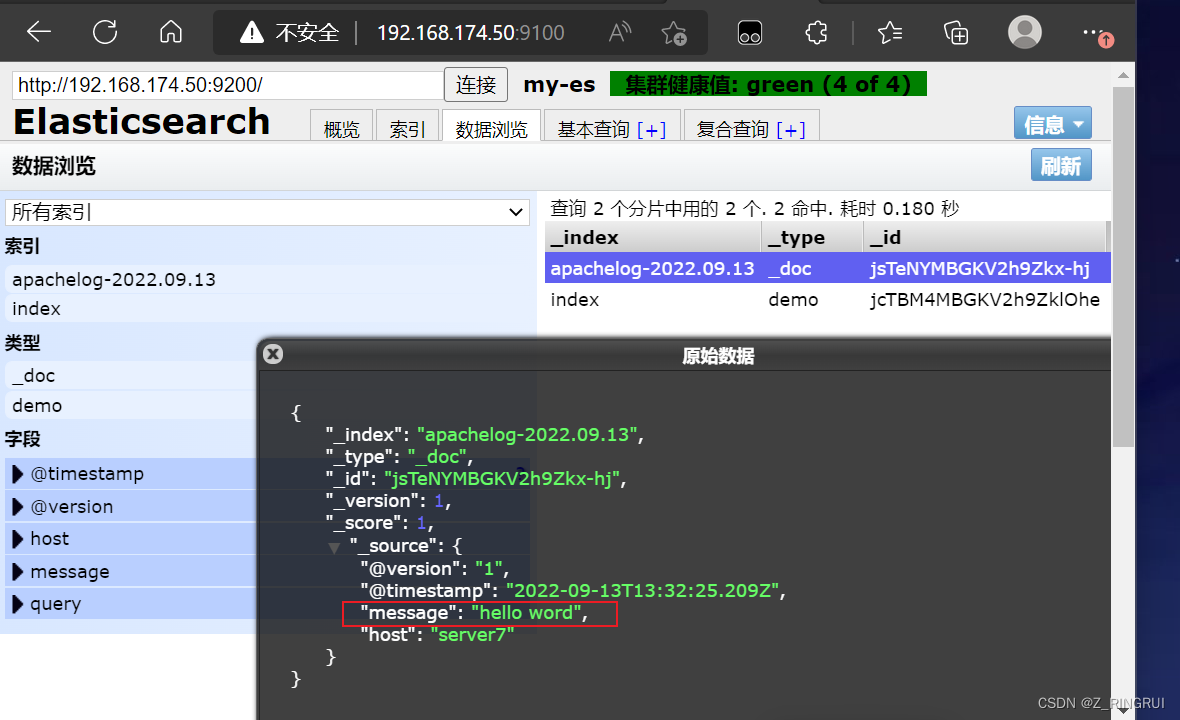
Task: Reload the page with the refresh icon
Action: (105, 32)
